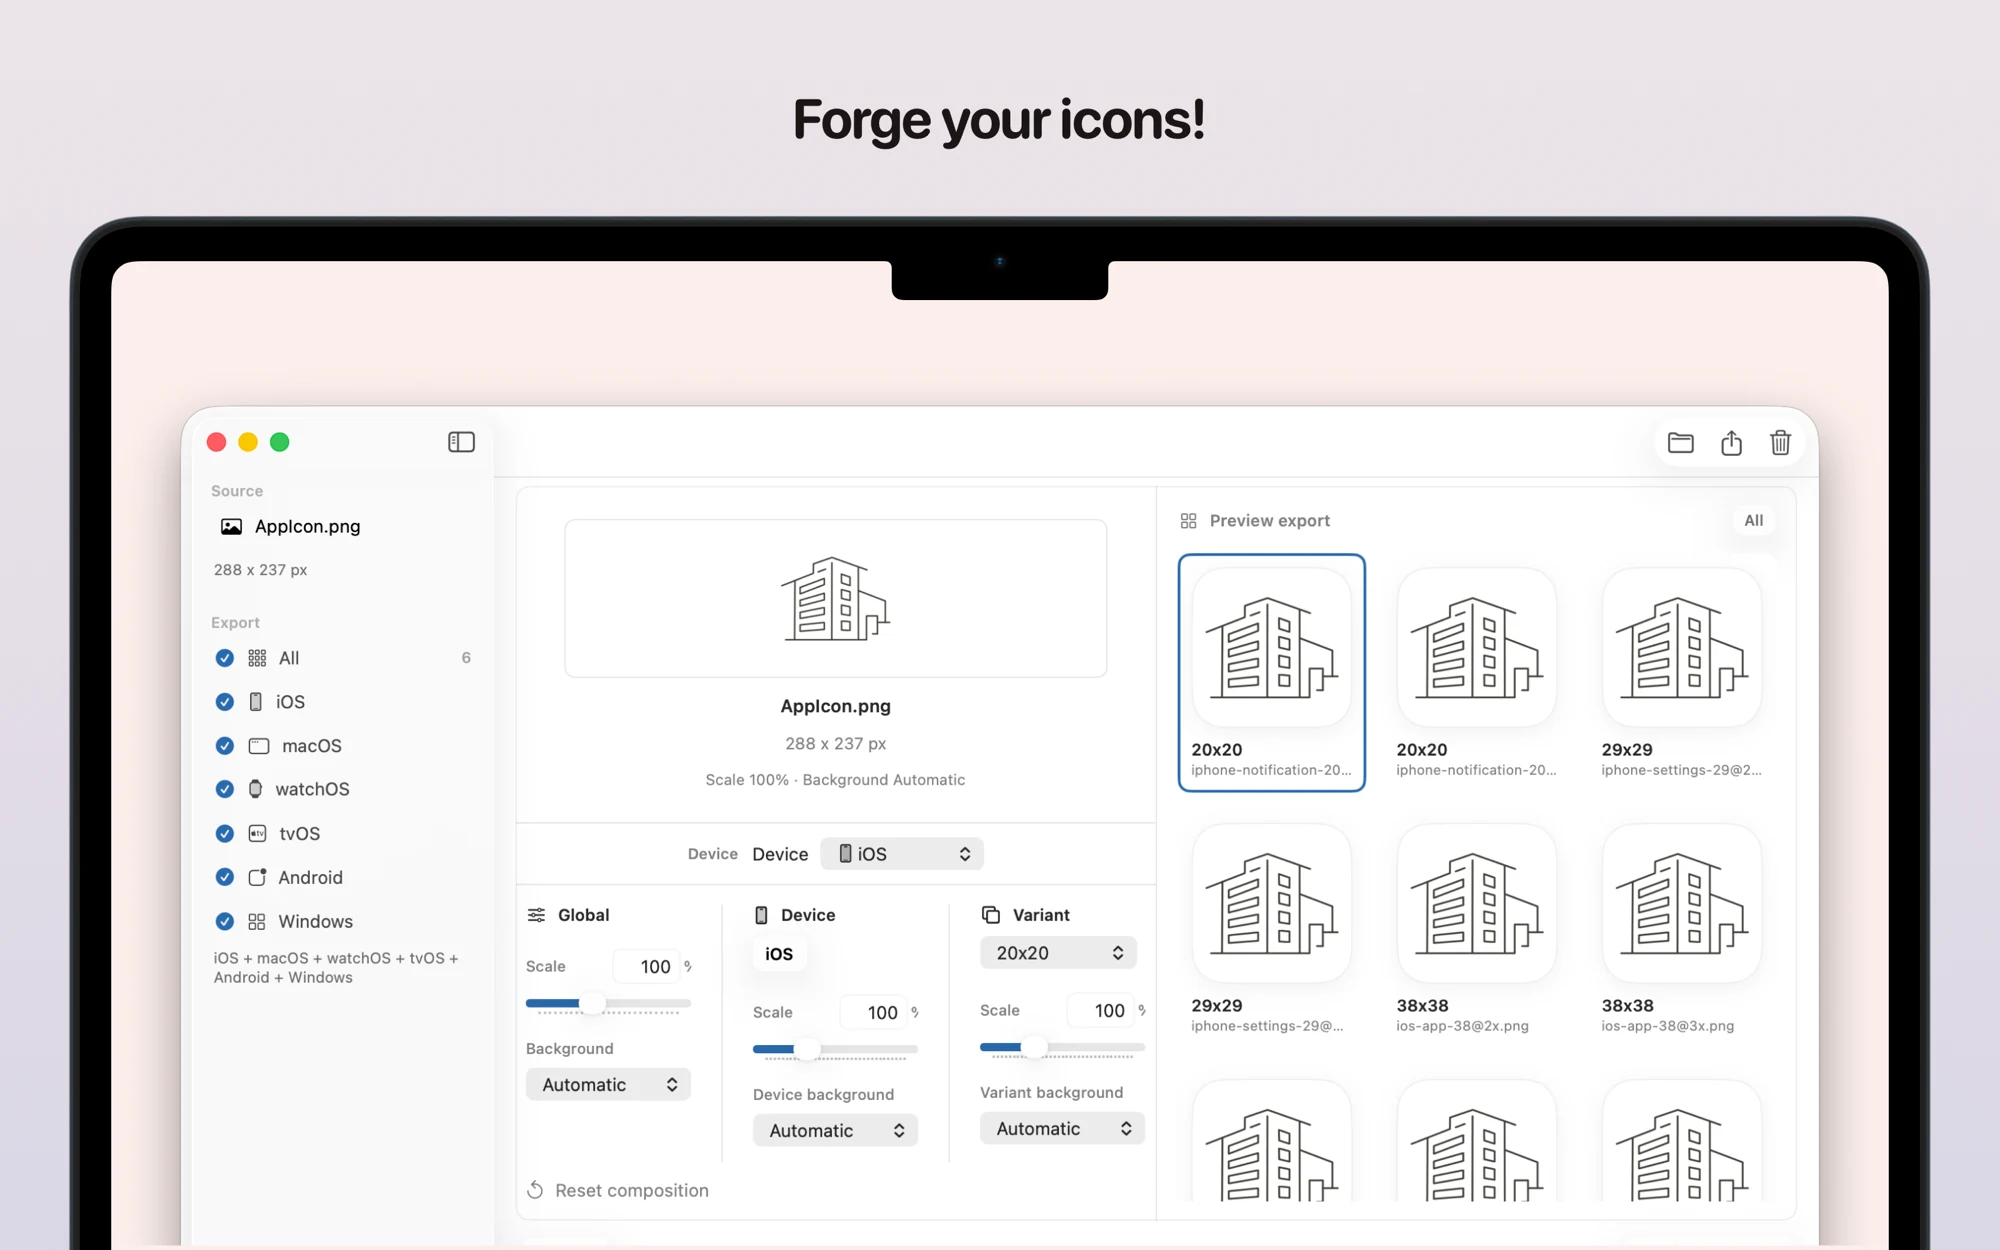Viewport: 2000px width, 1250px height.
Task: Select the 38x38 ios-app-38@2x.png thumbnail
Action: [x=1477, y=929]
